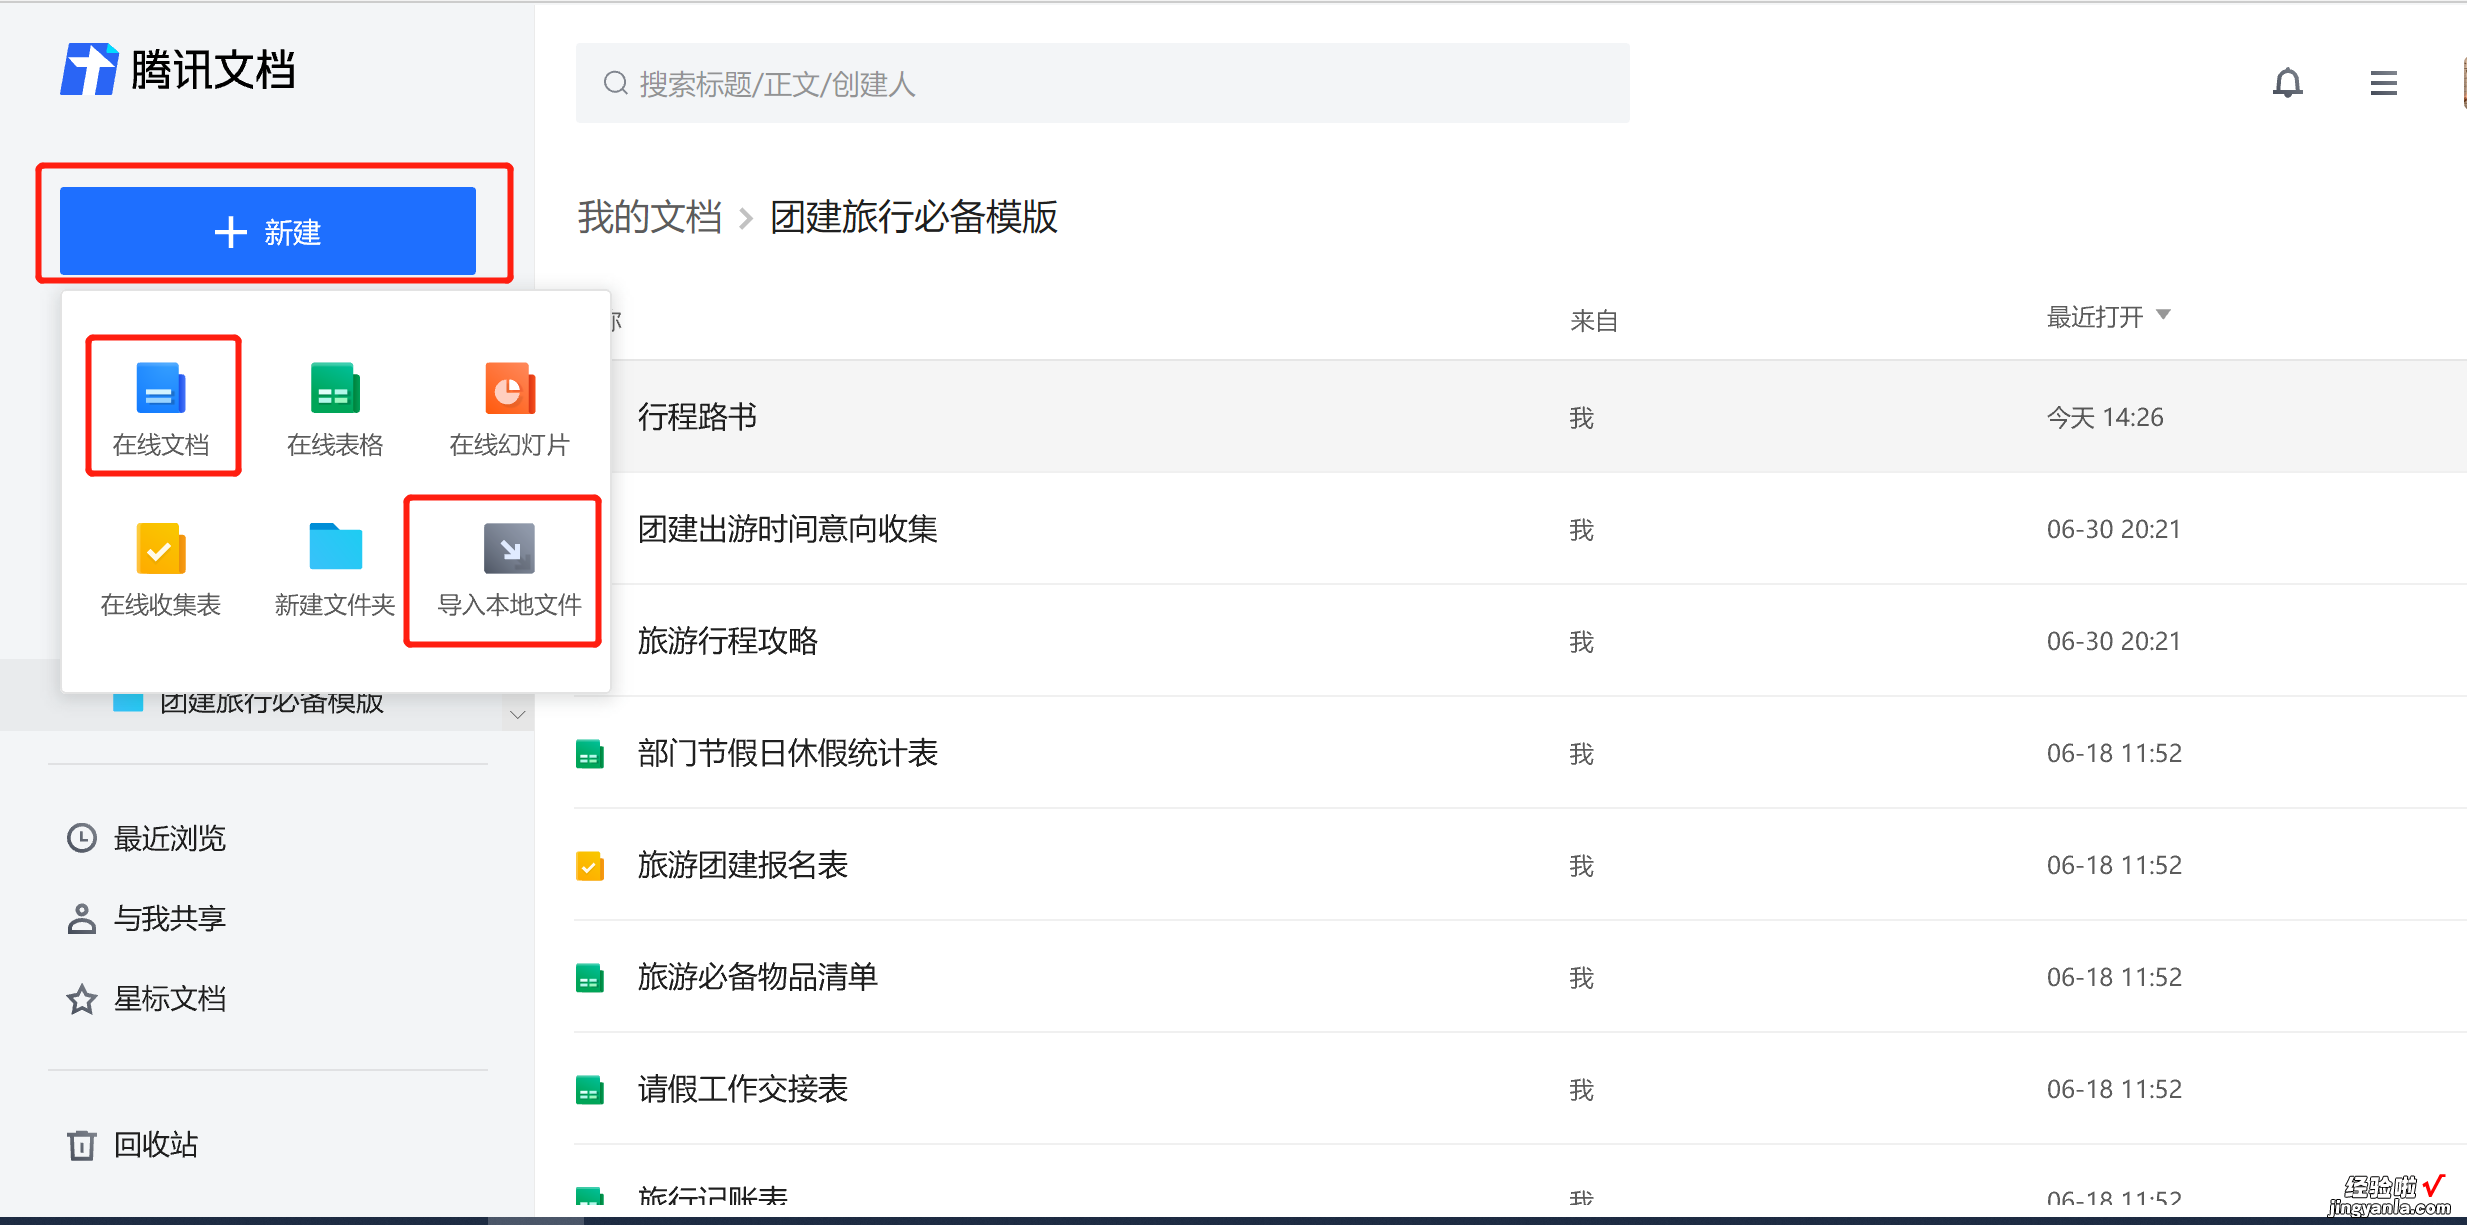The height and width of the screenshot is (1225, 2467).
Task: Click spreadsheet icon of 部门节假日休假统计表
Action: click(590, 754)
